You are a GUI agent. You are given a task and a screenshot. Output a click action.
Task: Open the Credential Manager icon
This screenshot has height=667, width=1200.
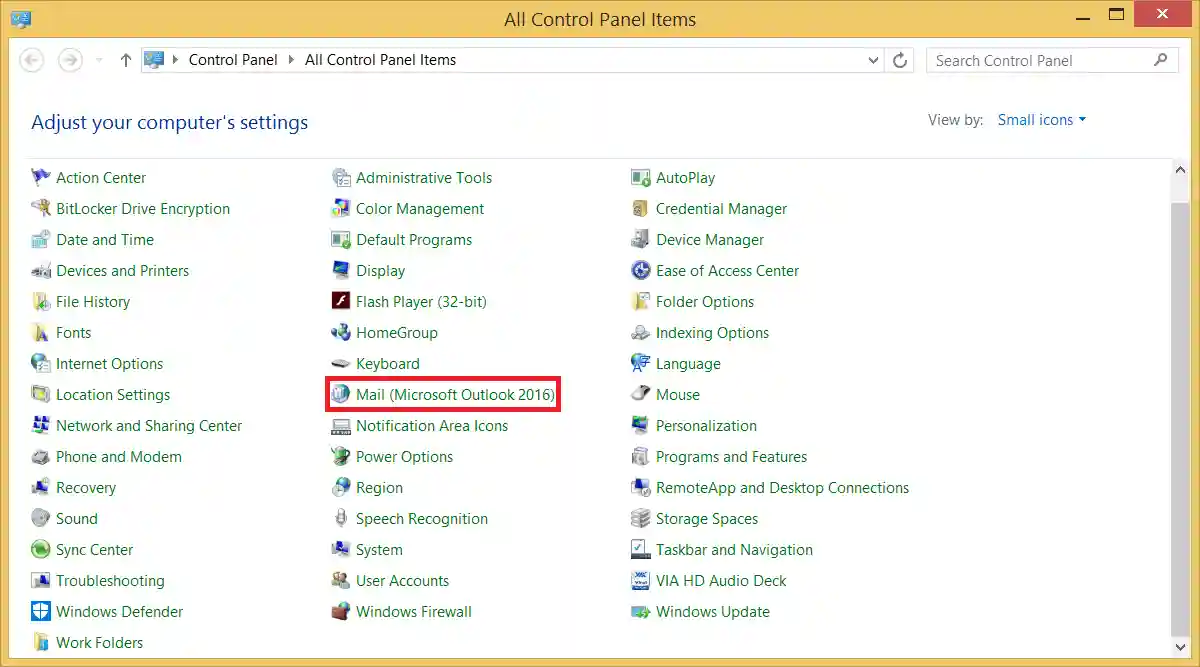(x=640, y=209)
